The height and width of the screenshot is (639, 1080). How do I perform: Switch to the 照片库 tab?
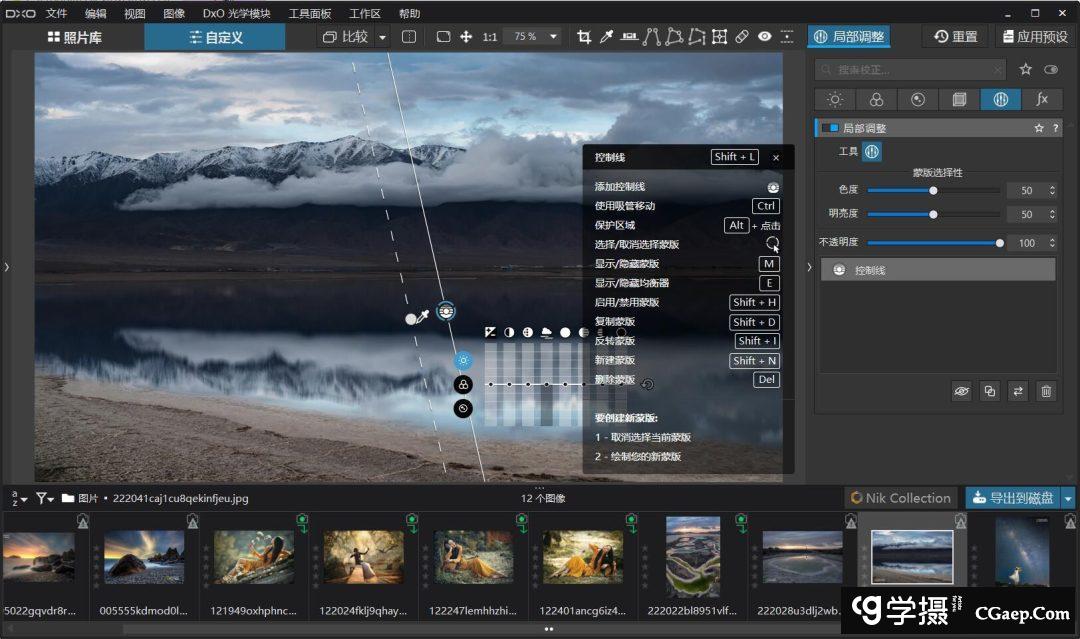(x=74, y=37)
